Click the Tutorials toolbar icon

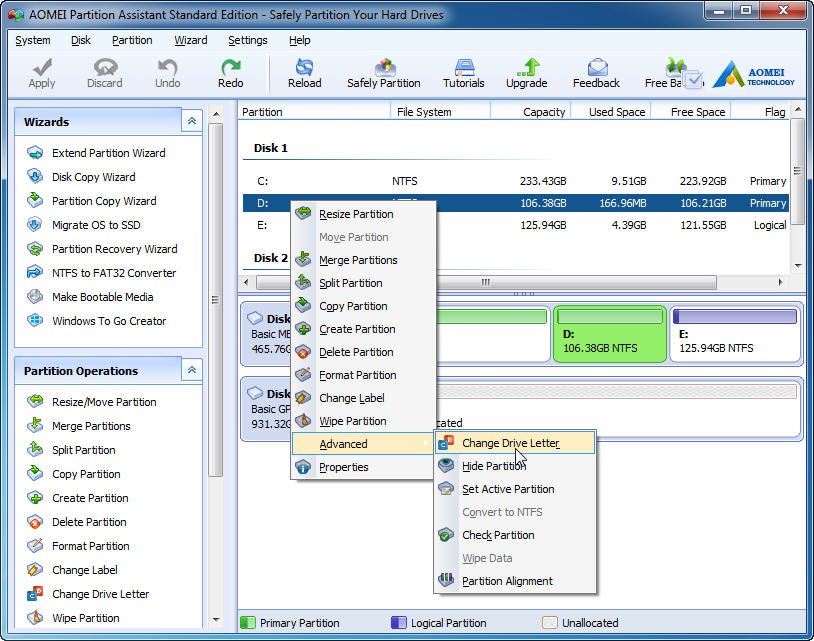(463, 68)
